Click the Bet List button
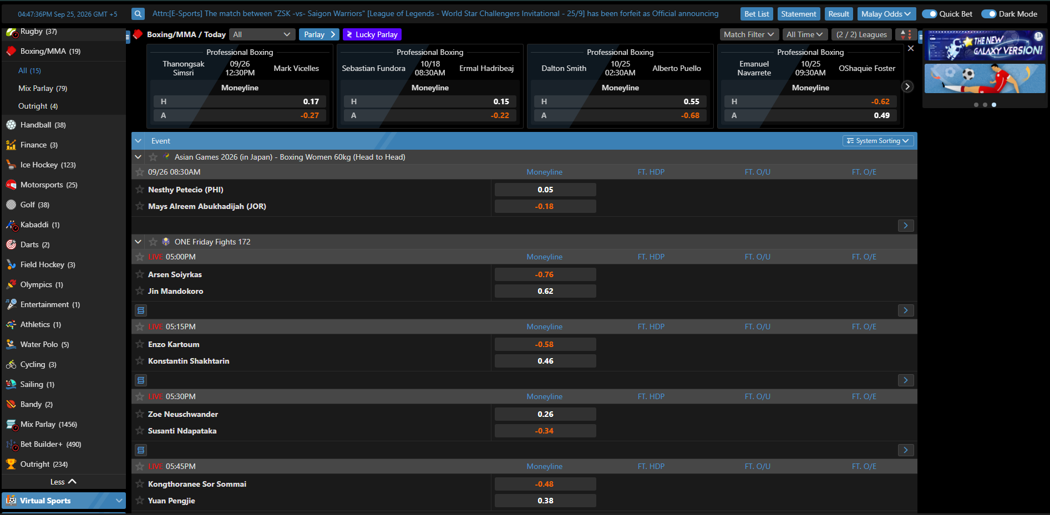 [x=757, y=13]
